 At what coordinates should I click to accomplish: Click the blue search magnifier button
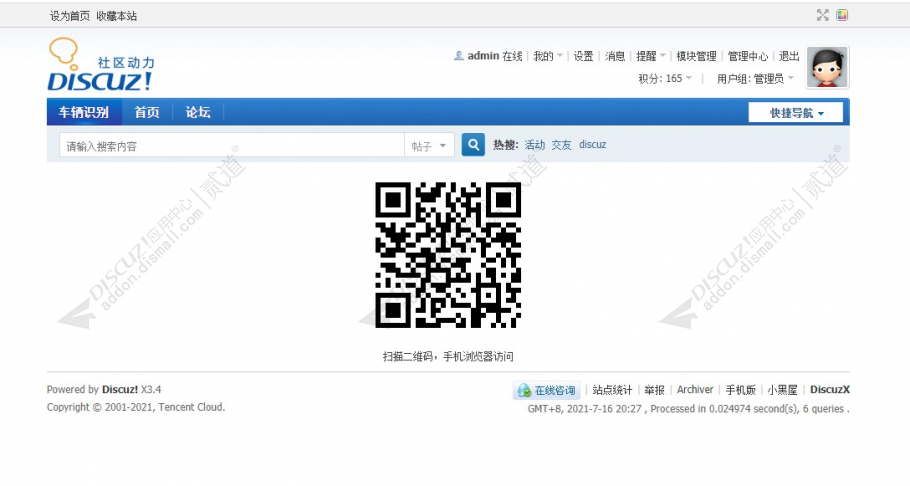tap(473, 145)
